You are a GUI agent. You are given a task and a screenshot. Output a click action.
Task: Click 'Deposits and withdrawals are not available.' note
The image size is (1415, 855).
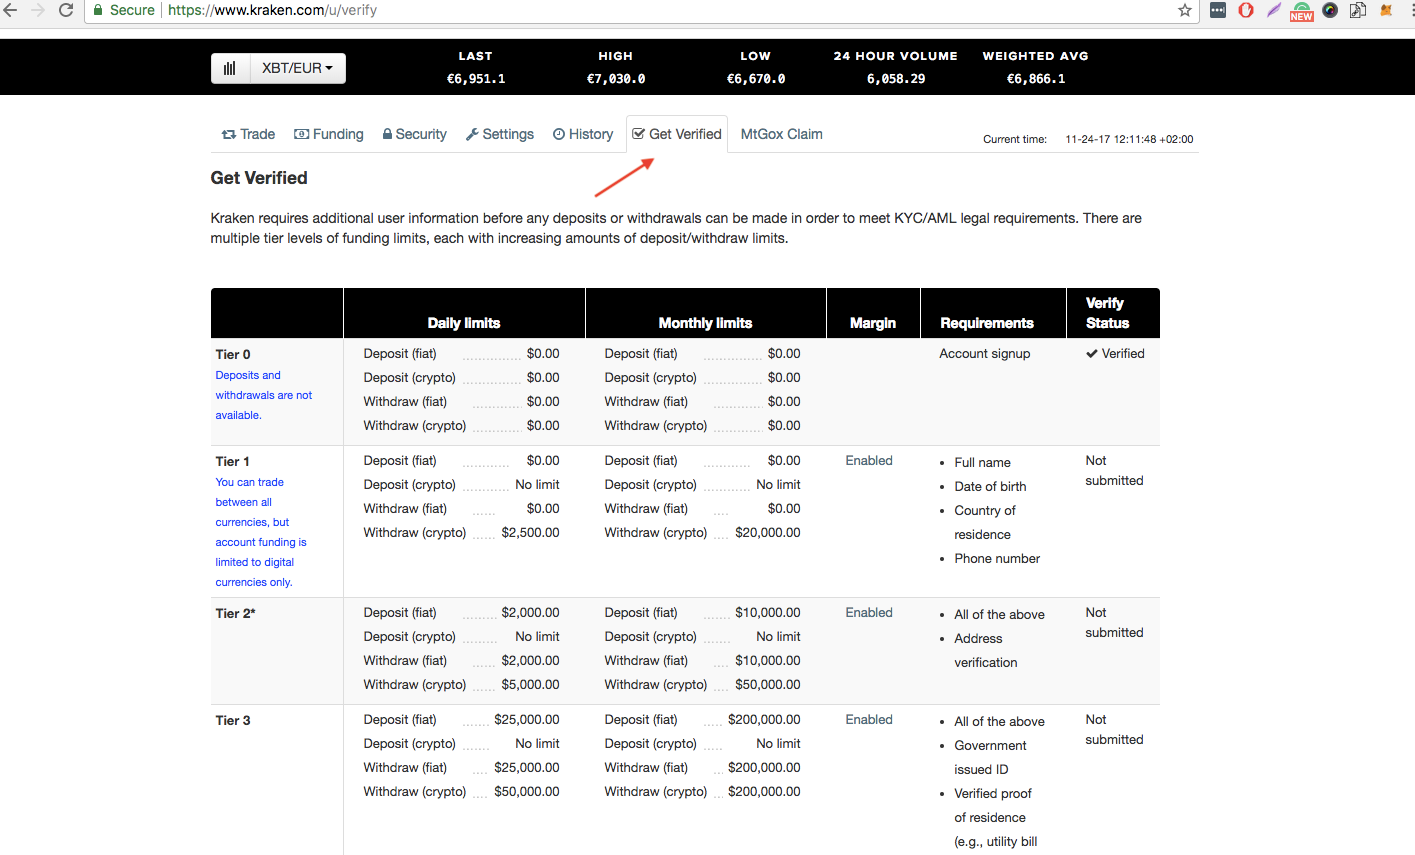(264, 395)
